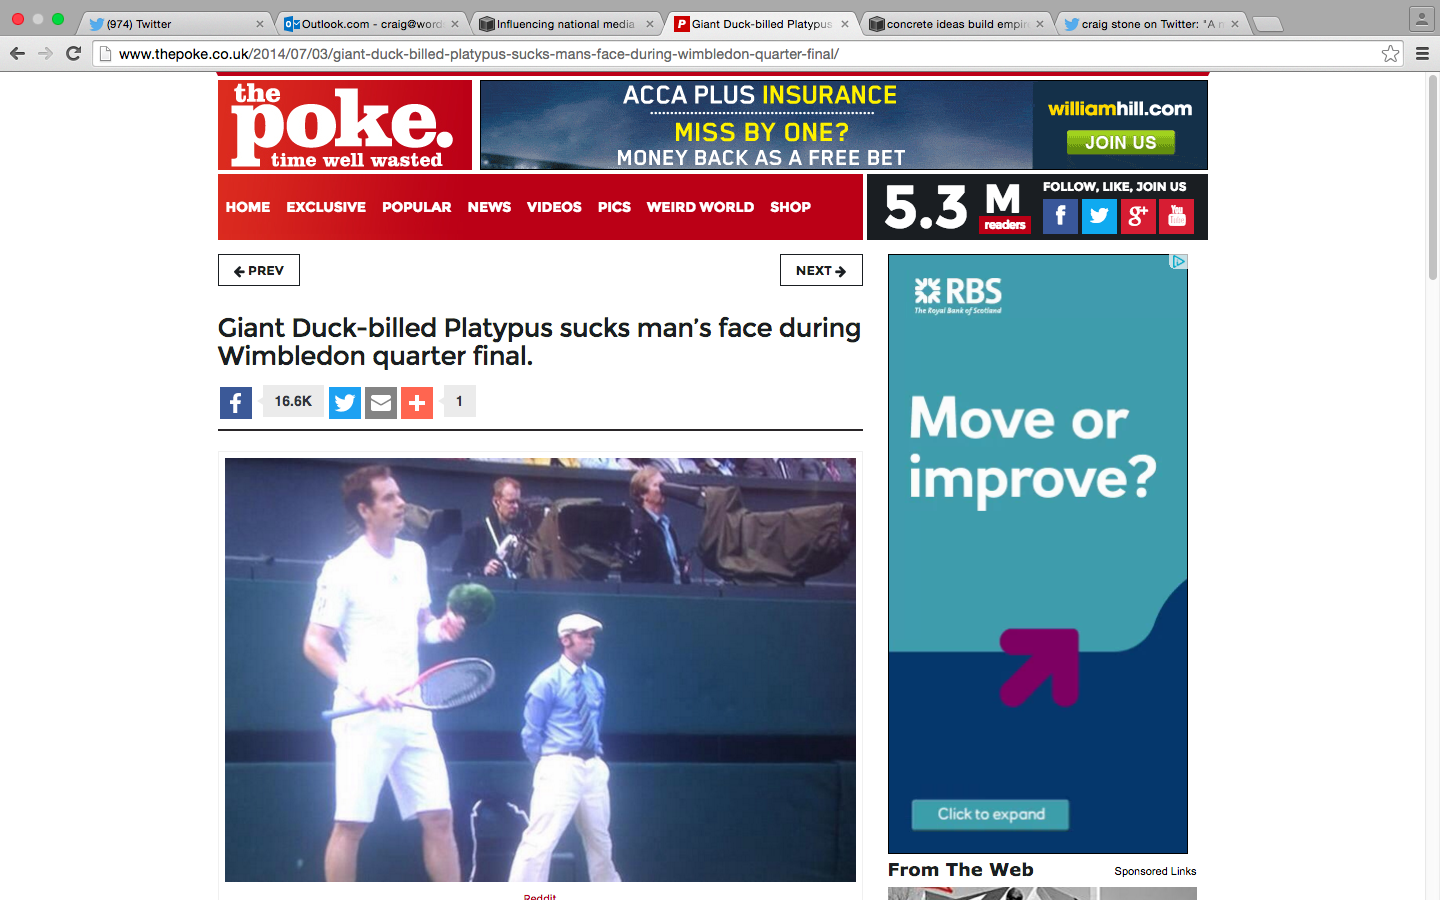Open the PICS section
The width and height of the screenshot is (1440, 900).
[614, 207]
